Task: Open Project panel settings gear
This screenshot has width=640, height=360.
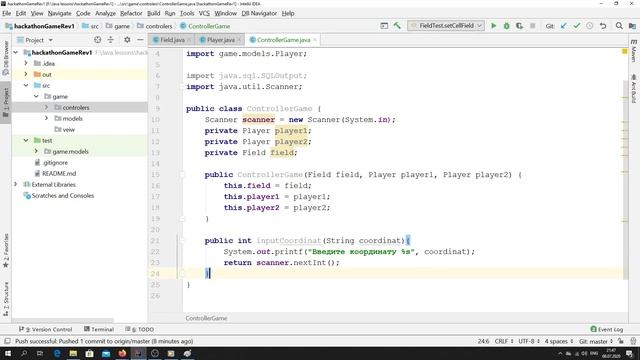Action: (x=127, y=40)
